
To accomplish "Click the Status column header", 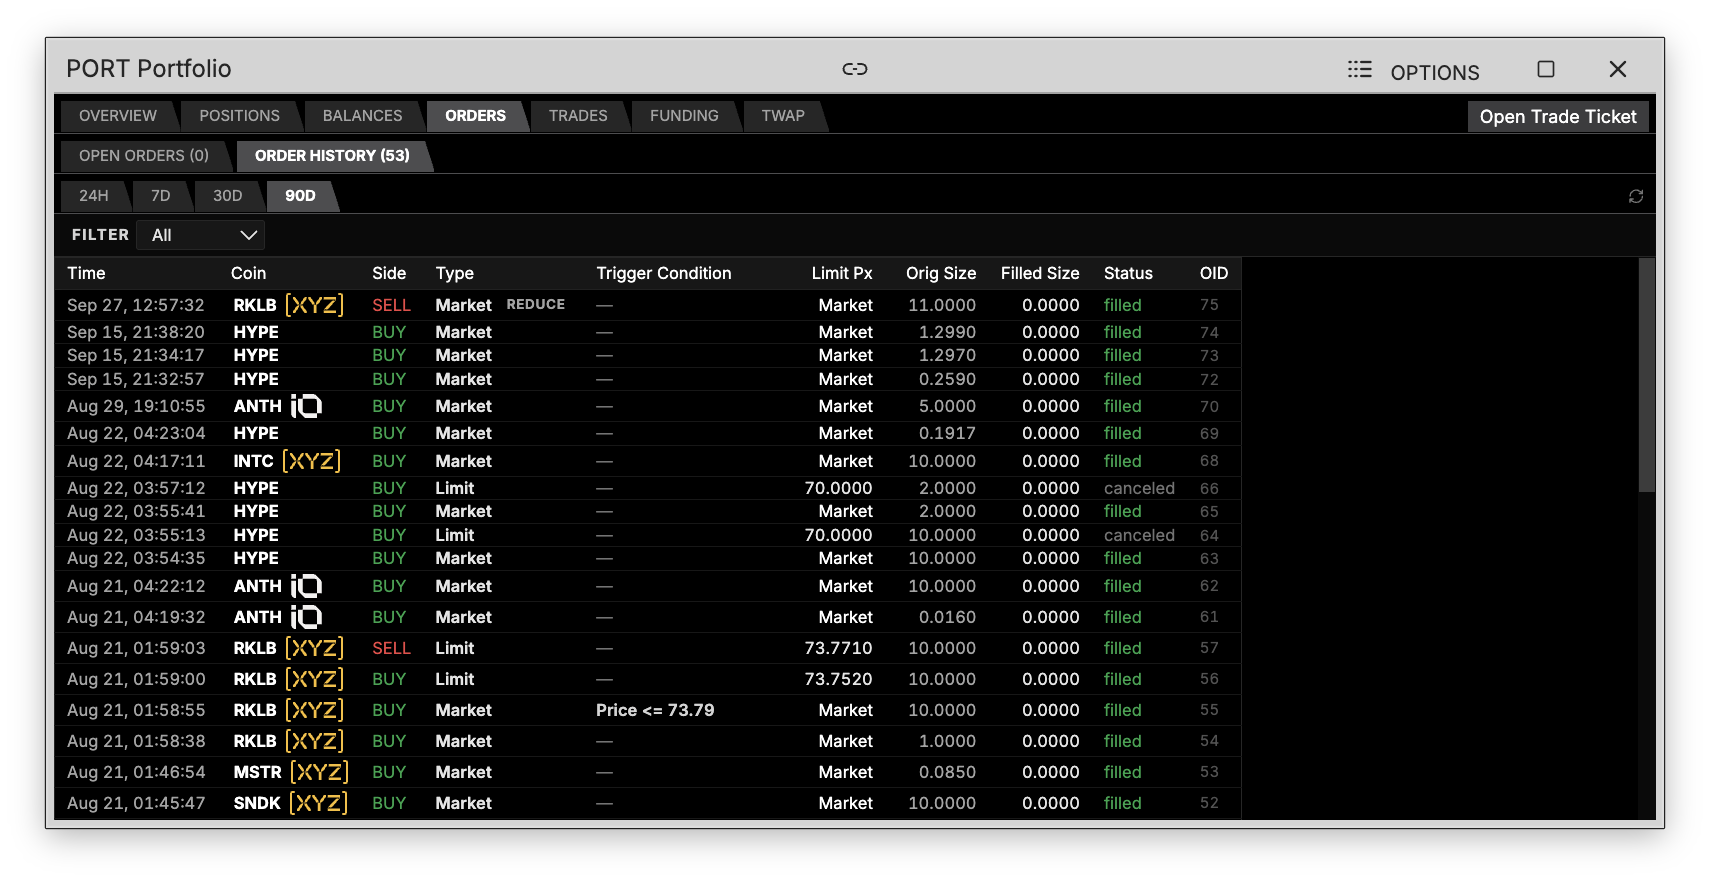I will pyautogui.click(x=1128, y=273).
